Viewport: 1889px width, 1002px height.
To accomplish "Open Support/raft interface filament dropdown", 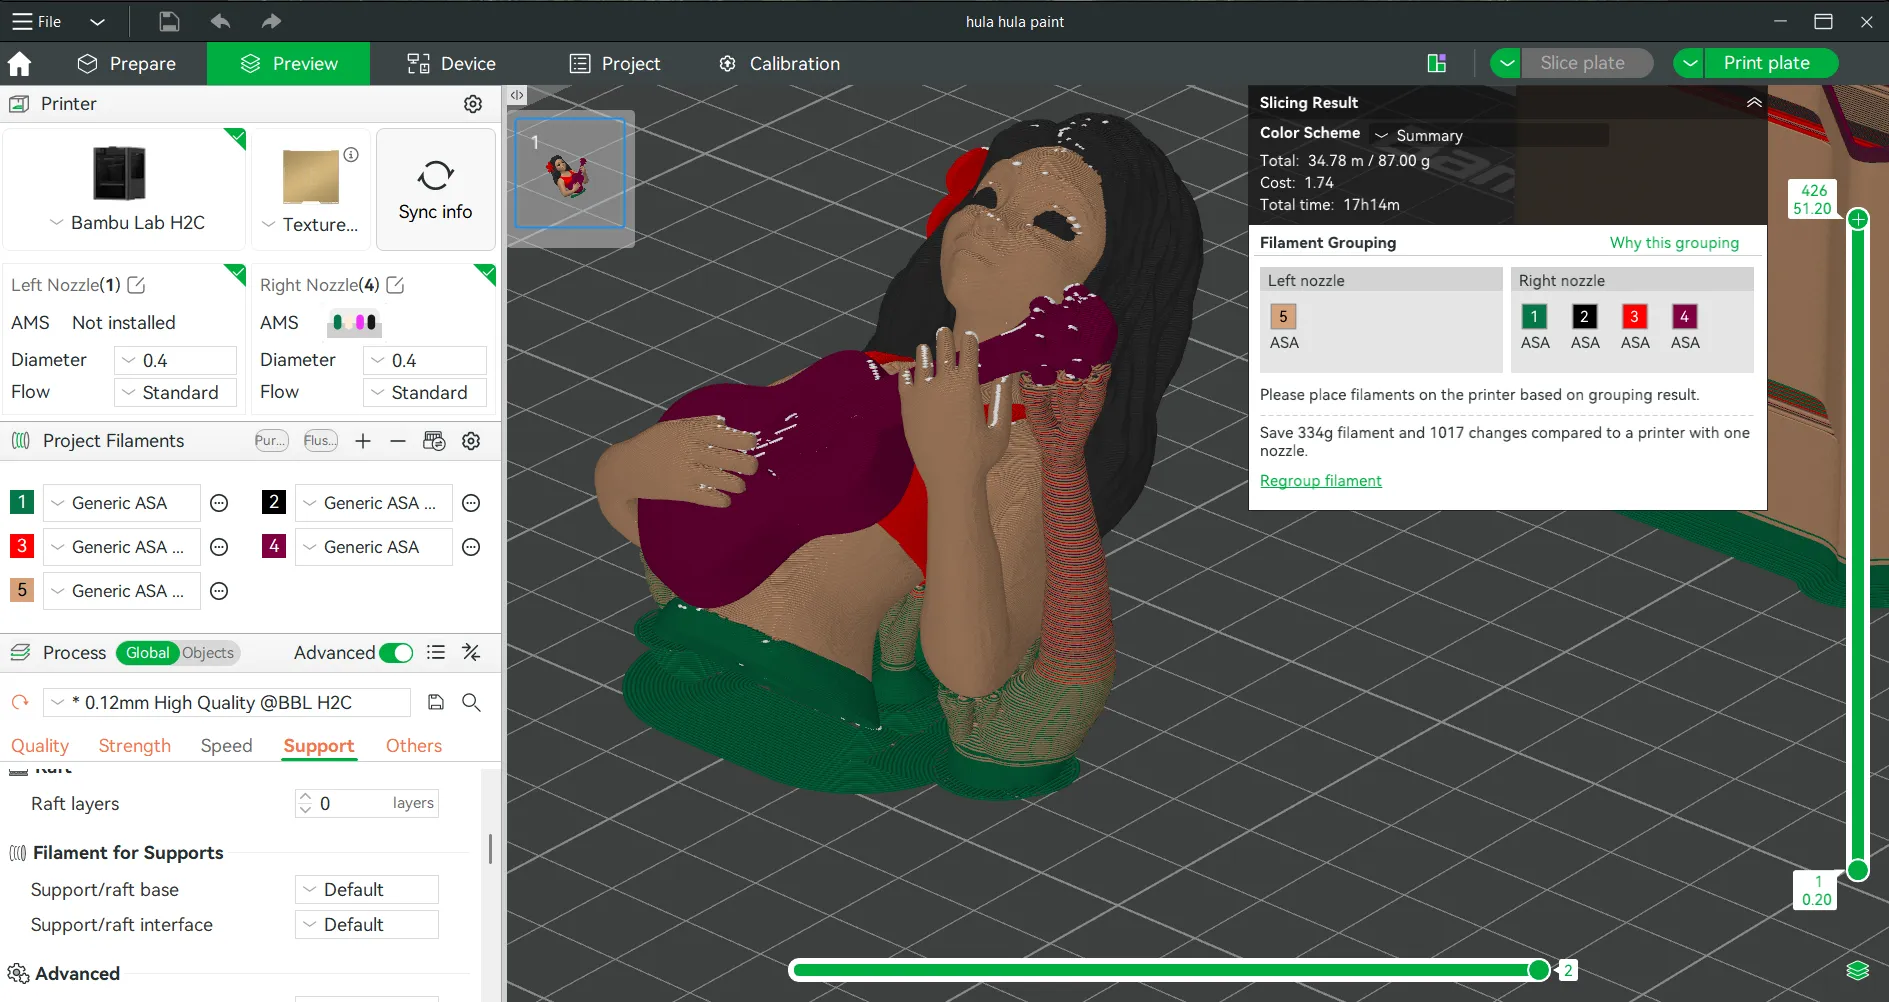I will pos(367,924).
